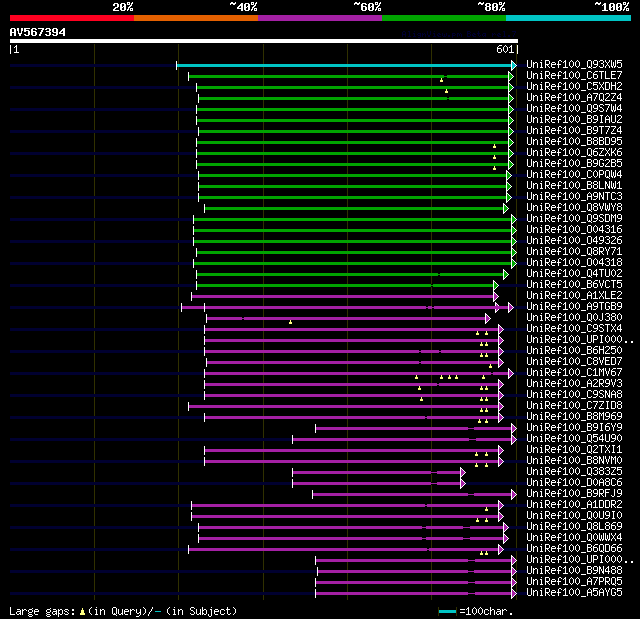Click UniRef100_Q6ZXK6 entry
This screenshot has height=619, width=640.
[574, 153]
